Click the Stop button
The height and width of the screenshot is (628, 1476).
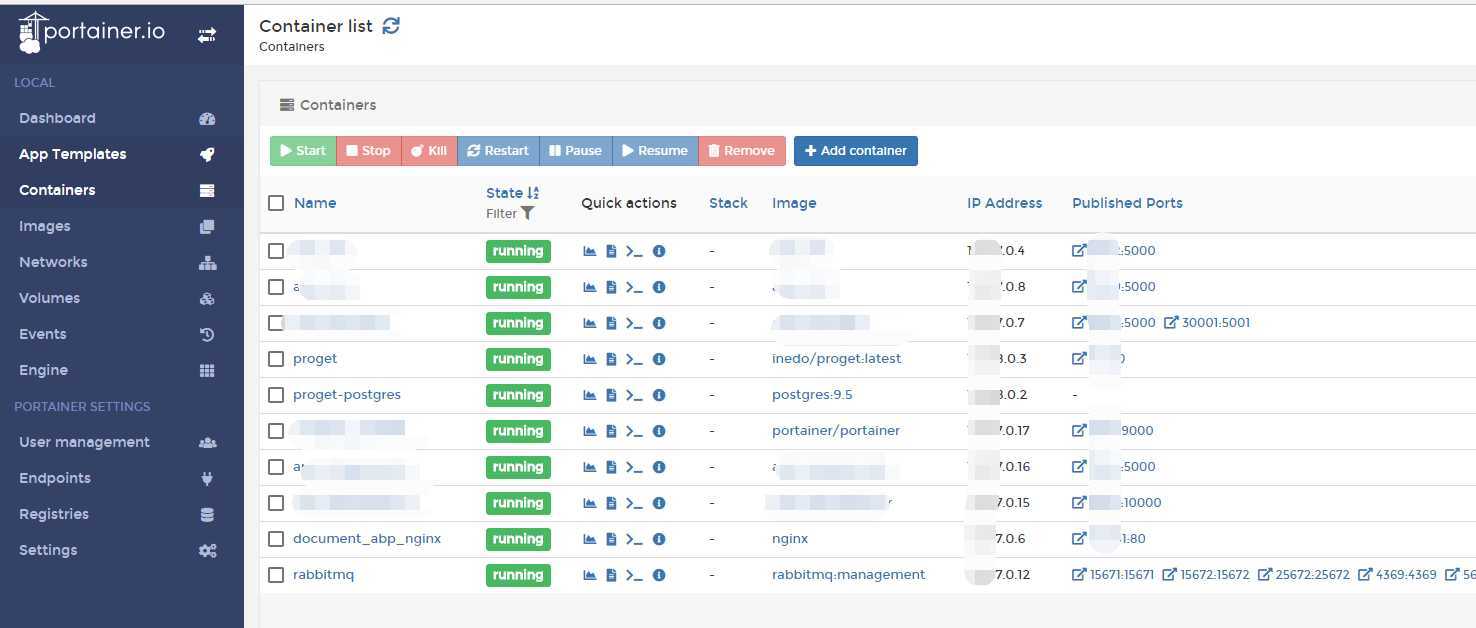tap(368, 151)
